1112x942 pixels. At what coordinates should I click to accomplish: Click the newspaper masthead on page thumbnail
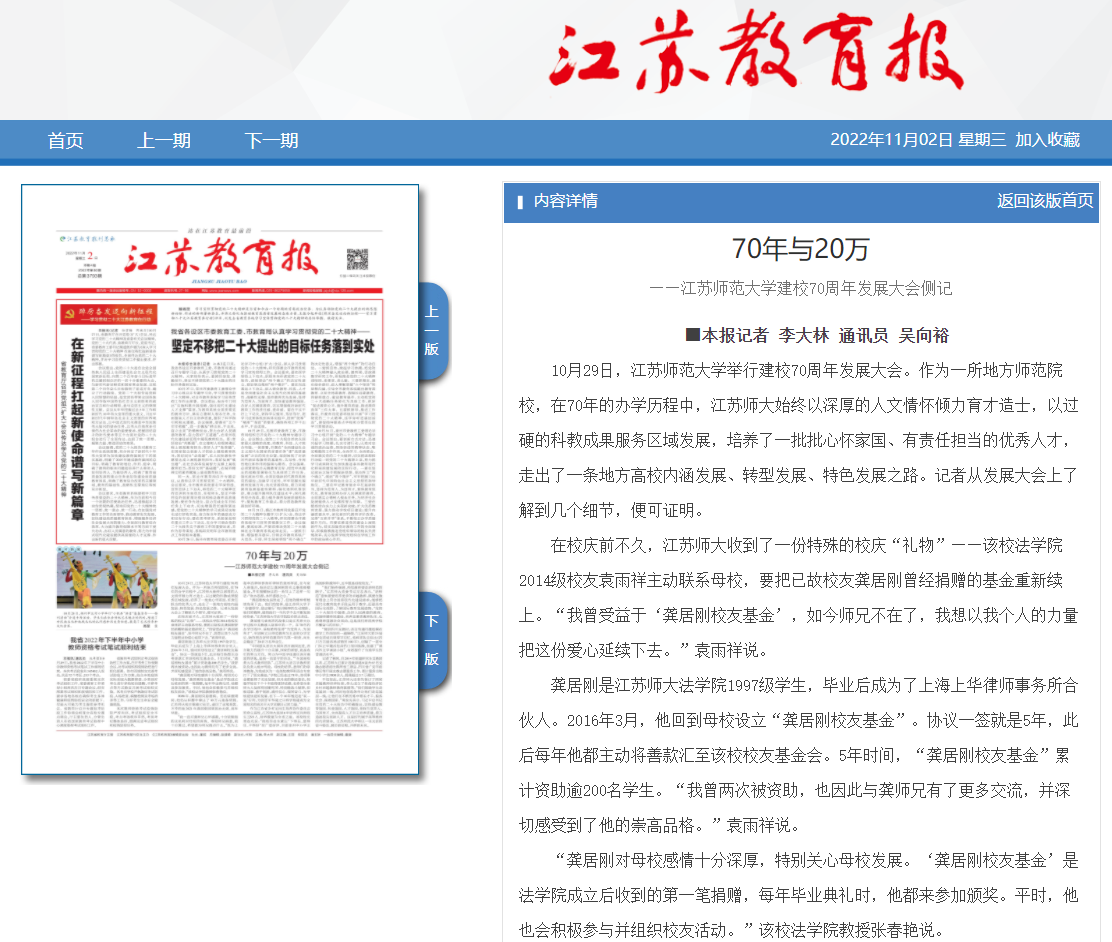click(221, 259)
